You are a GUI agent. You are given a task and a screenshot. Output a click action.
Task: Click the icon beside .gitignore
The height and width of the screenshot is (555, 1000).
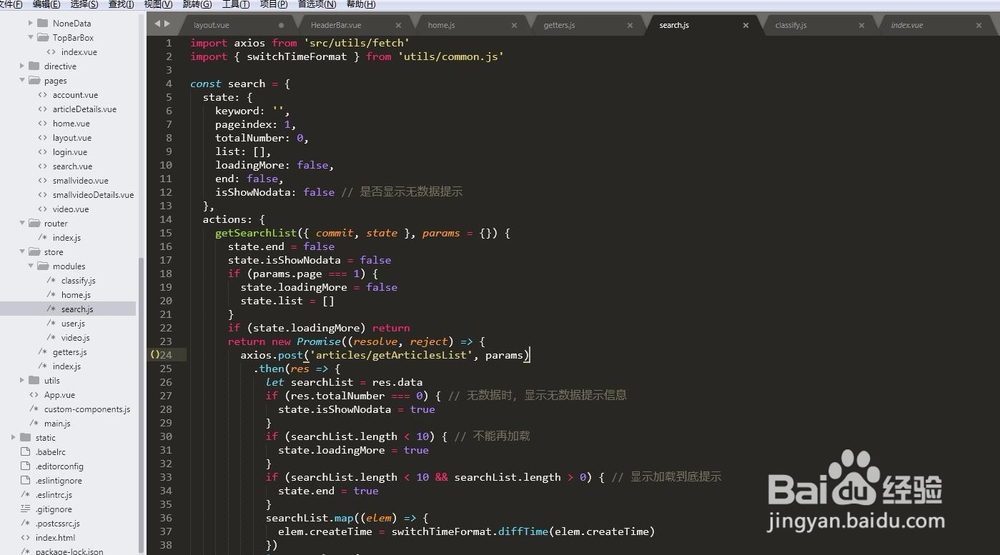(x=26, y=509)
